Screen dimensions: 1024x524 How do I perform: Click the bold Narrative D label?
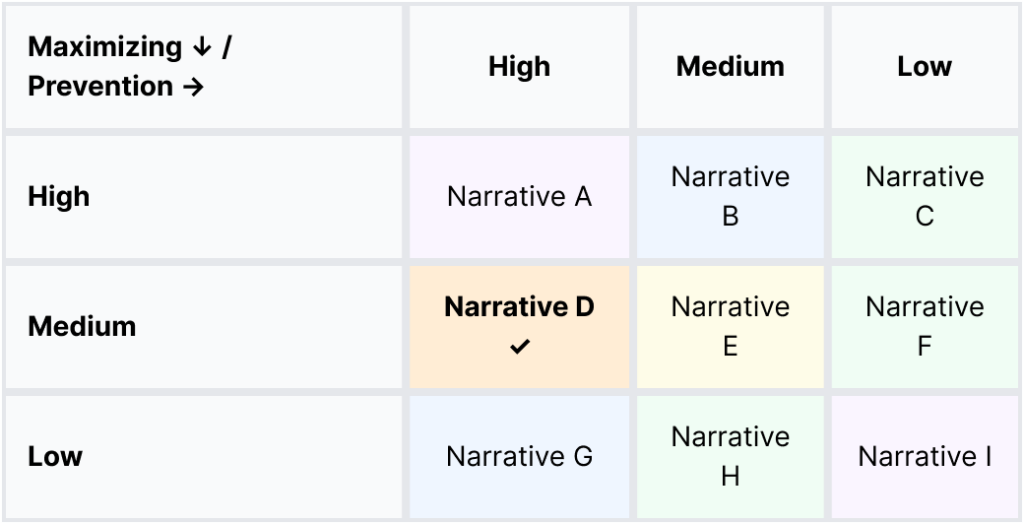coord(519,307)
